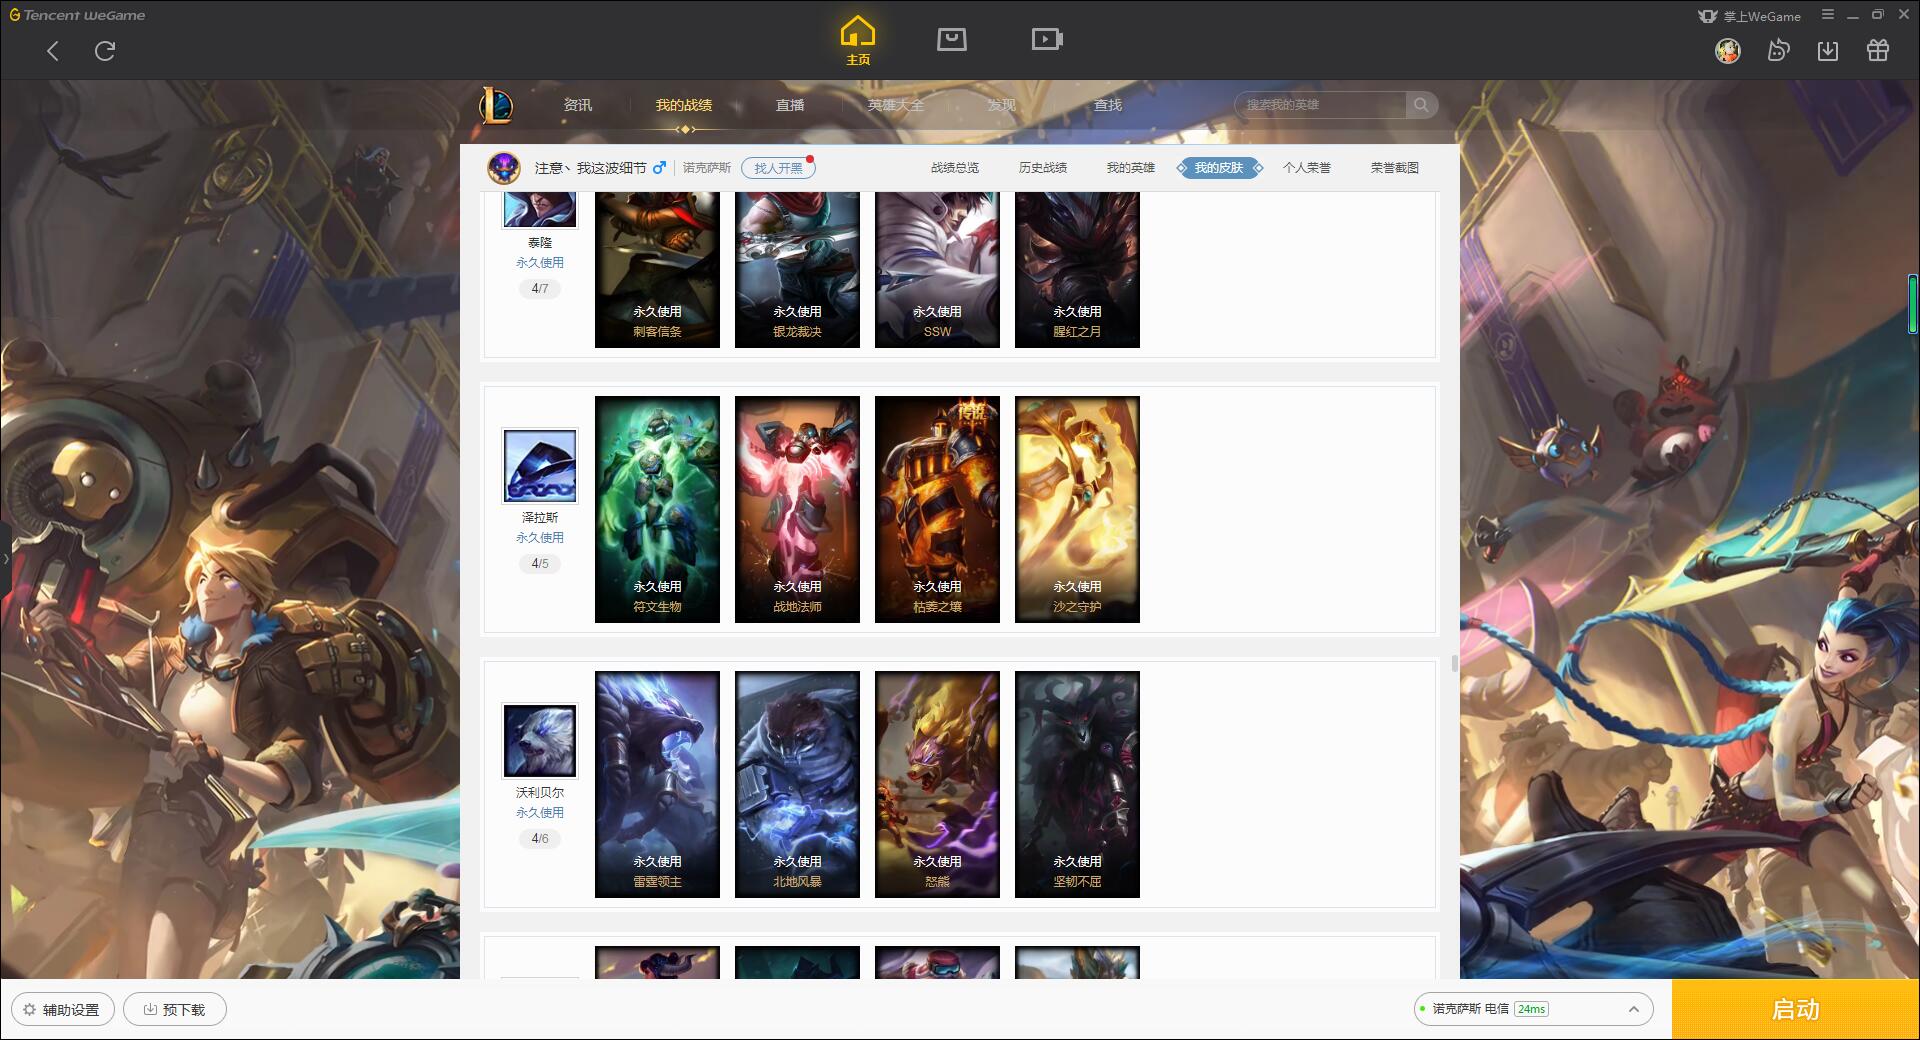Open the 查找 tab

pyautogui.click(x=1108, y=105)
